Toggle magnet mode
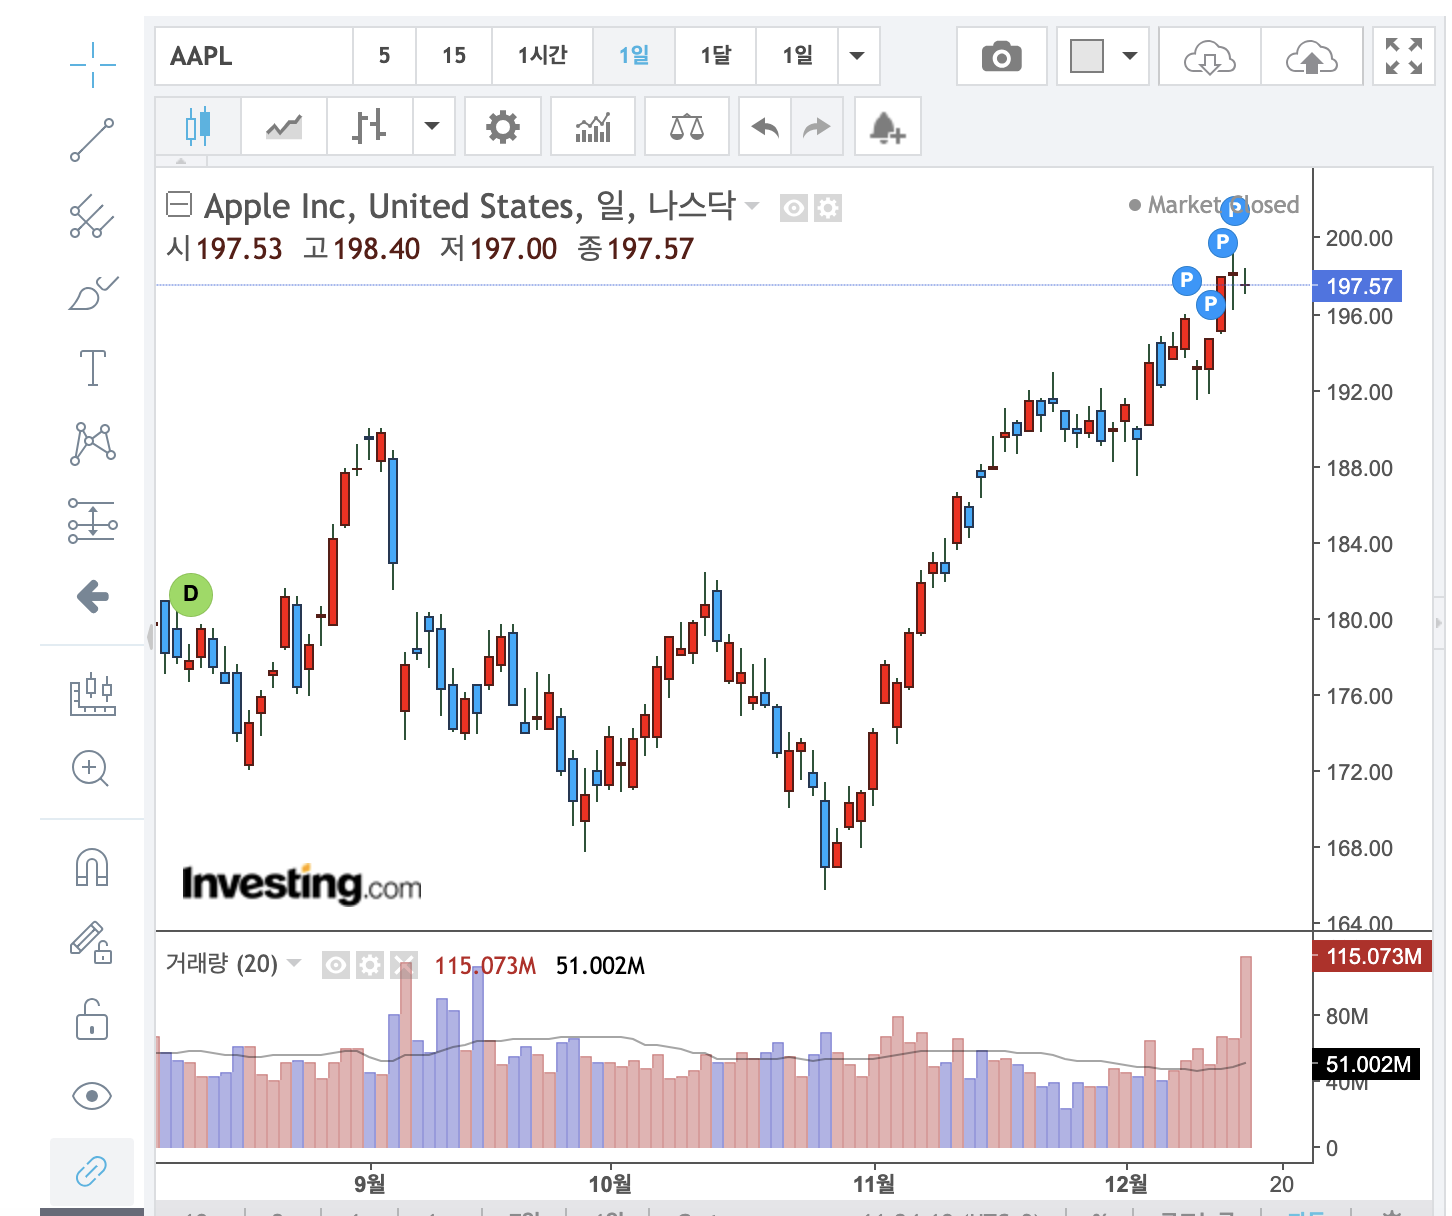 click(x=92, y=866)
